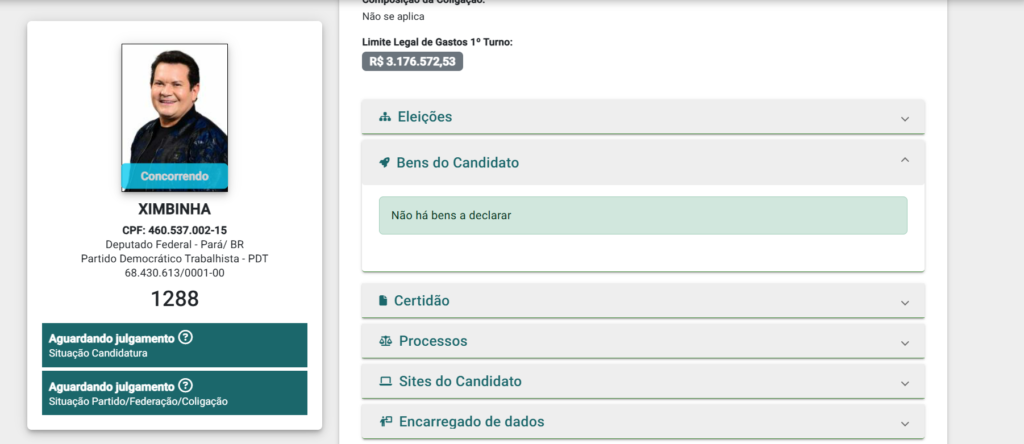Viewport: 1024px width, 444px height.
Task: Click the document icon beside Certidão
Action: (383, 301)
